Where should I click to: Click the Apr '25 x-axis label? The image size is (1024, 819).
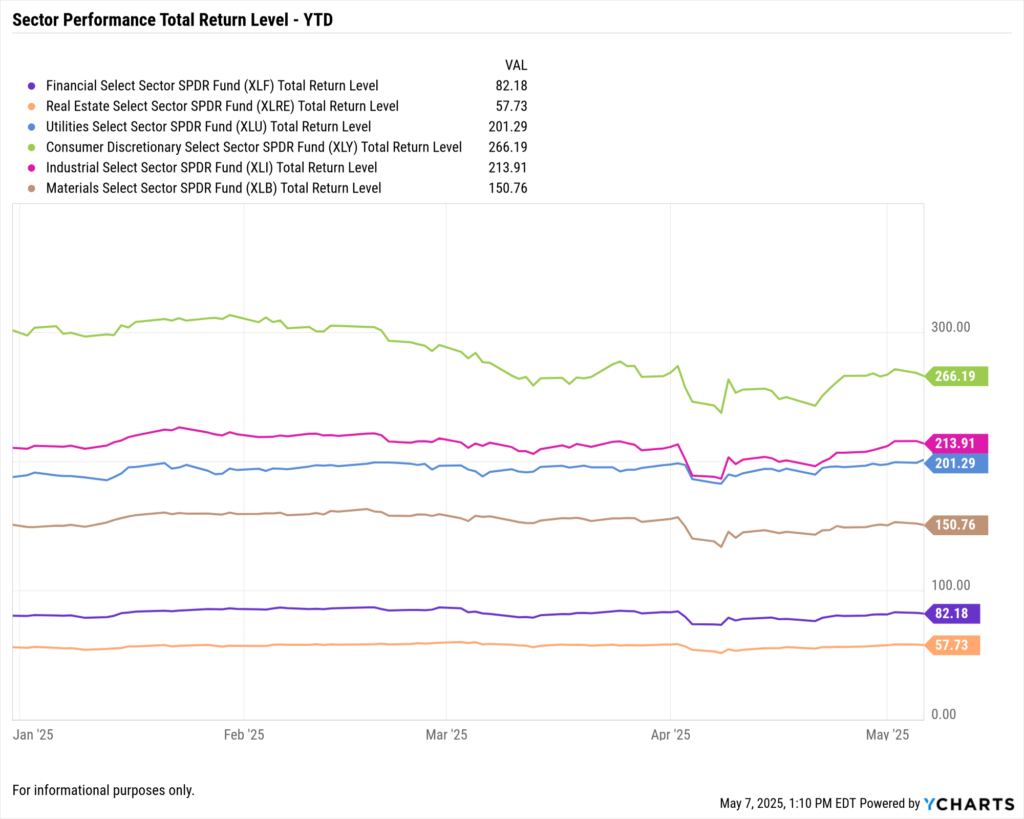(x=671, y=735)
